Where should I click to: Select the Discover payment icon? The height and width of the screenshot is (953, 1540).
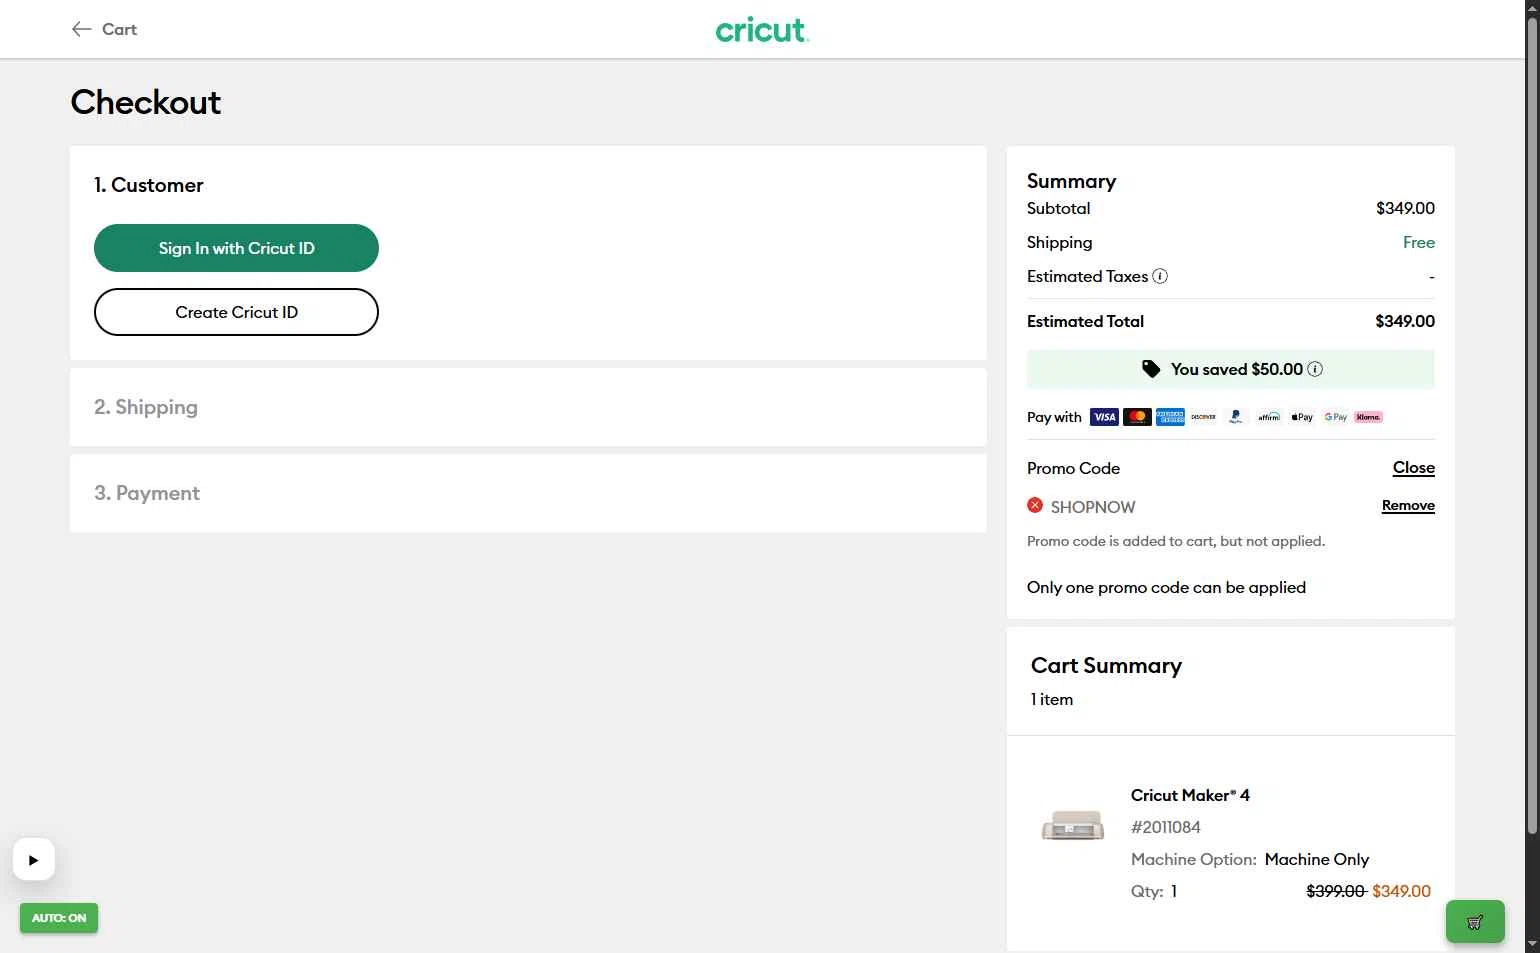[1203, 417]
